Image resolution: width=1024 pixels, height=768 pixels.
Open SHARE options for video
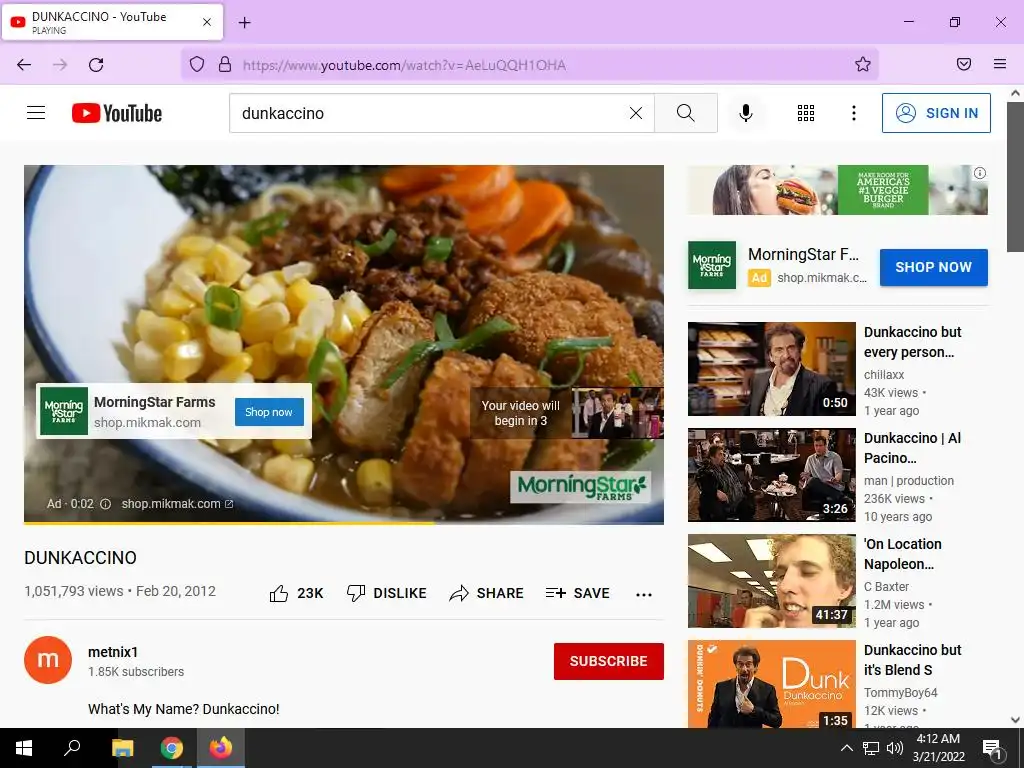[487, 593]
